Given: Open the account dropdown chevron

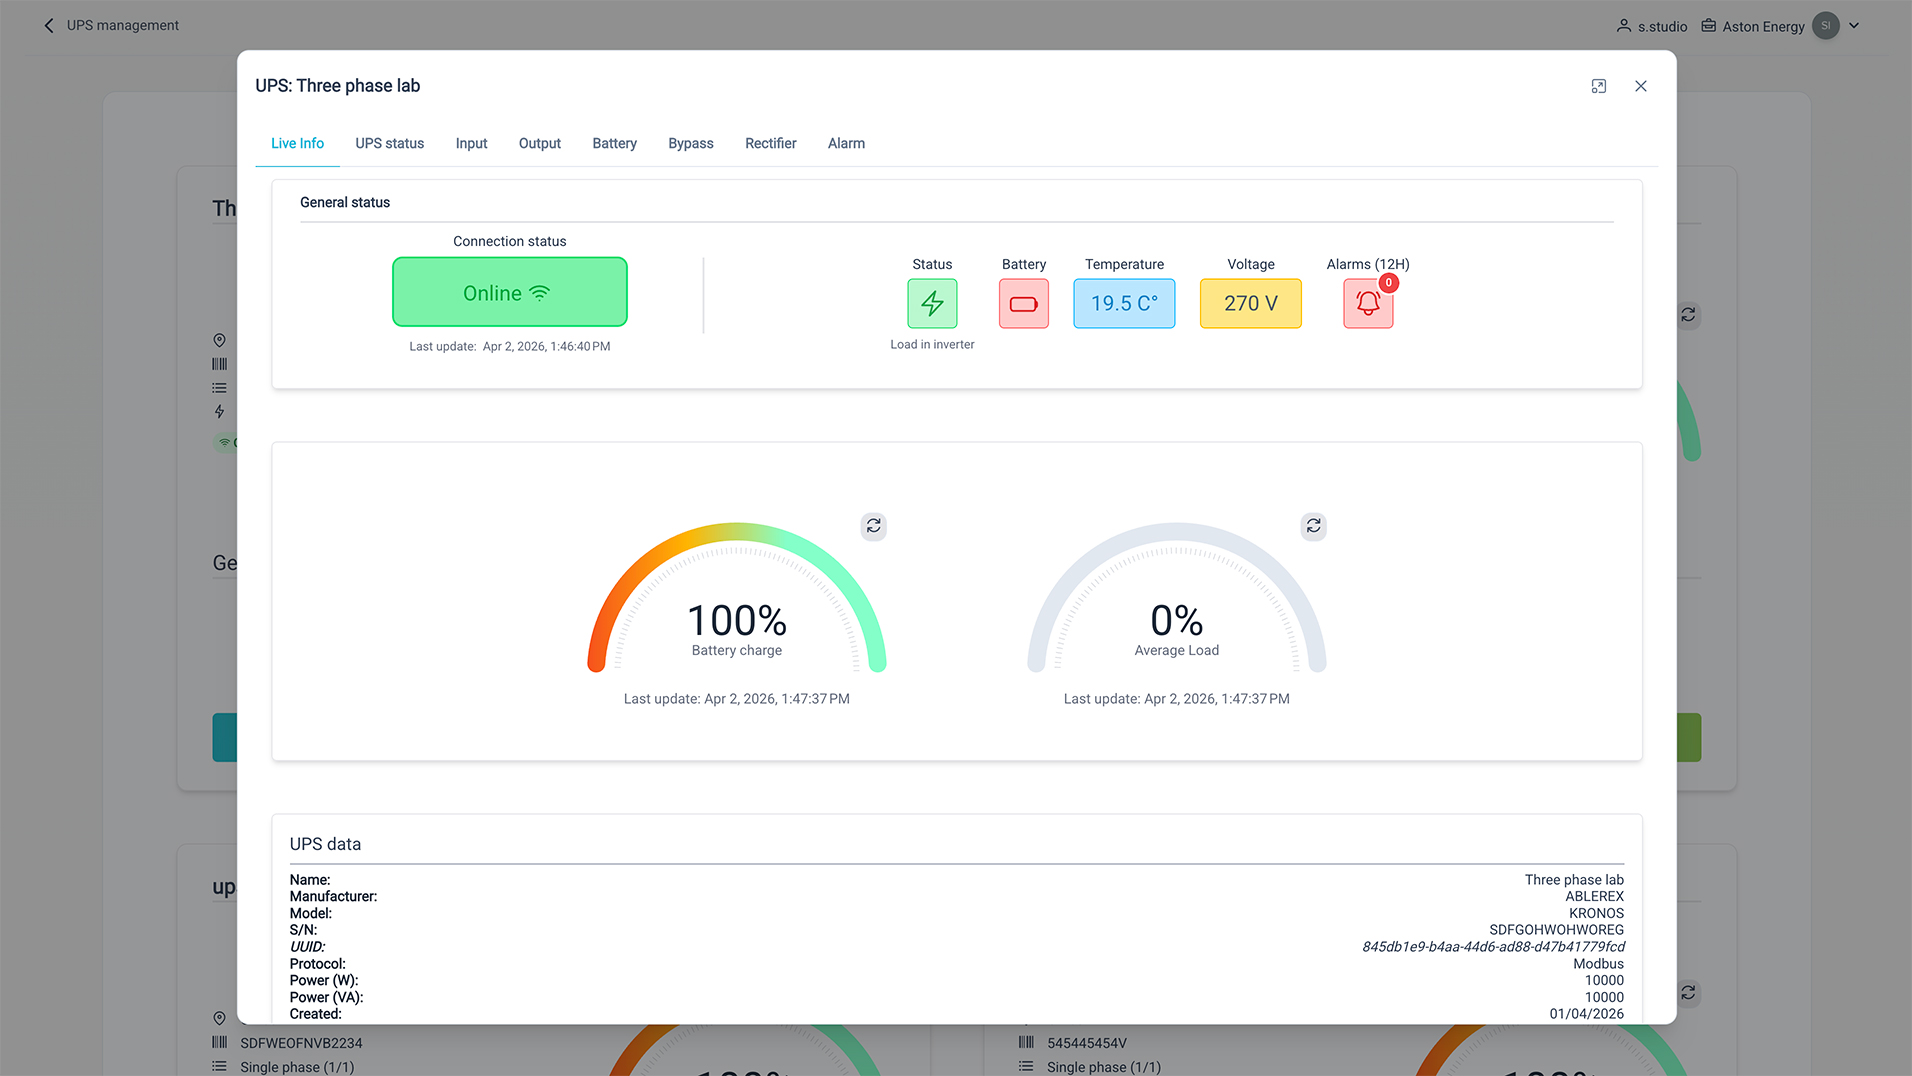Looking at the screenshot, I should tap(1854, 26).
